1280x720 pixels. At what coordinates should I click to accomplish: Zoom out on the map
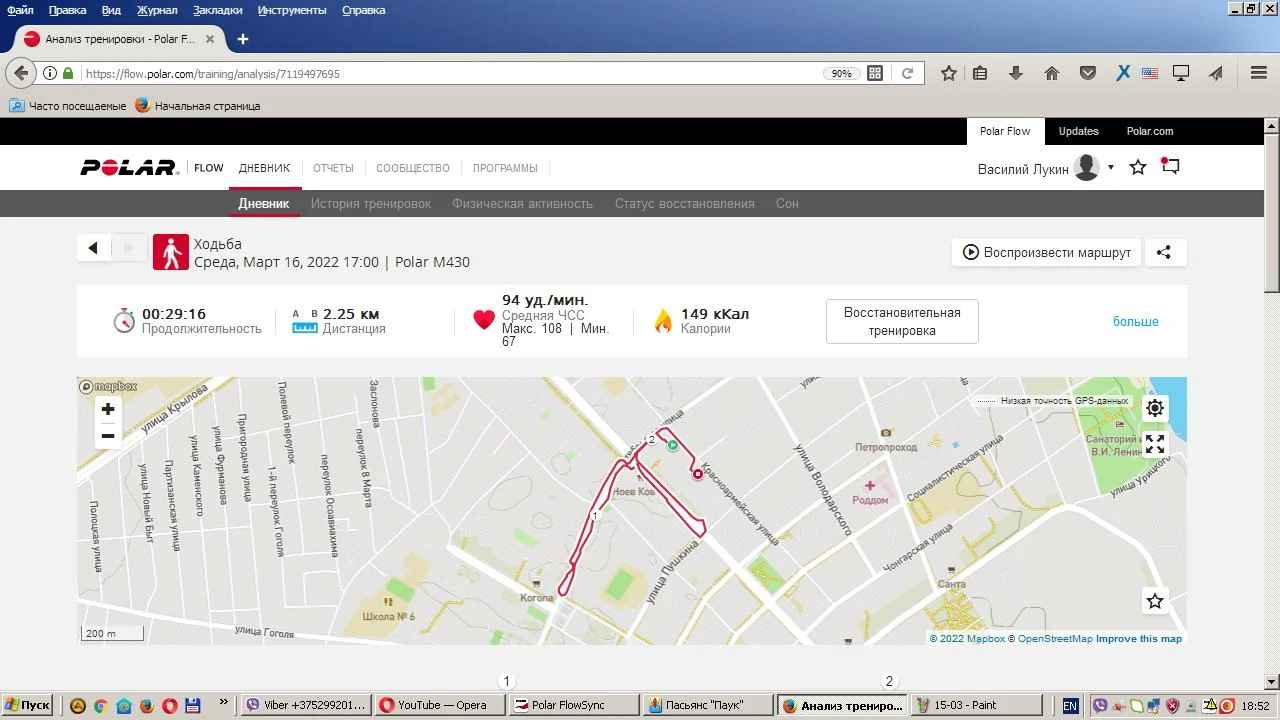tap(108, 436)
